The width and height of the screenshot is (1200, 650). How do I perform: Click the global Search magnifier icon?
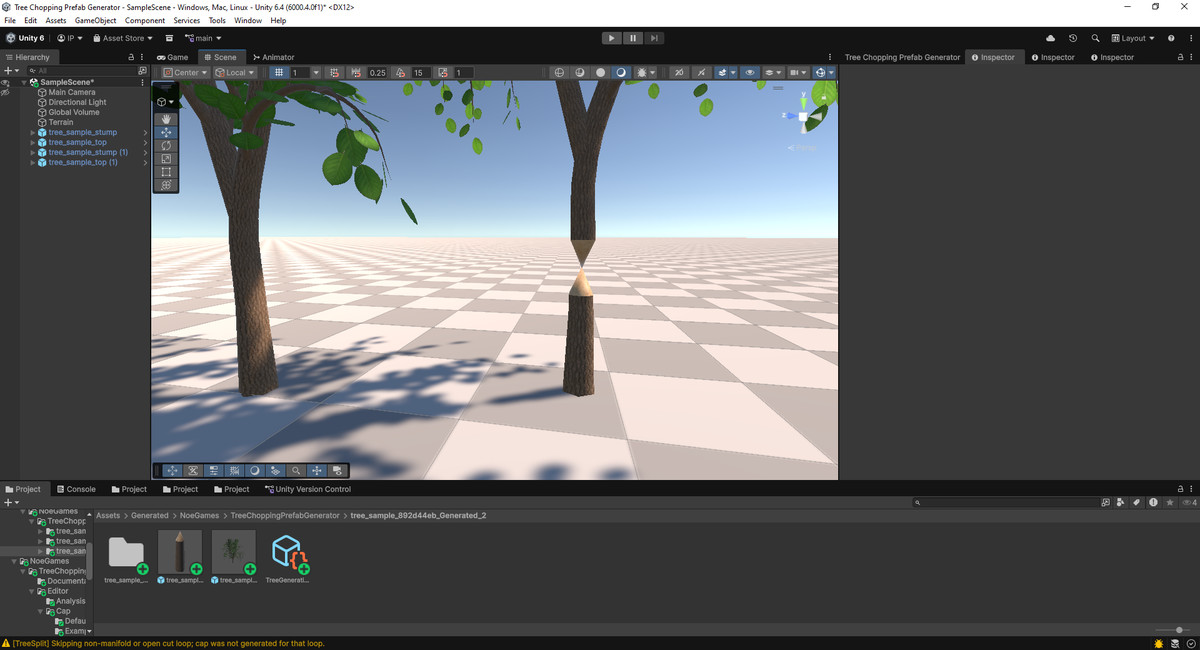coord(1096,38)
